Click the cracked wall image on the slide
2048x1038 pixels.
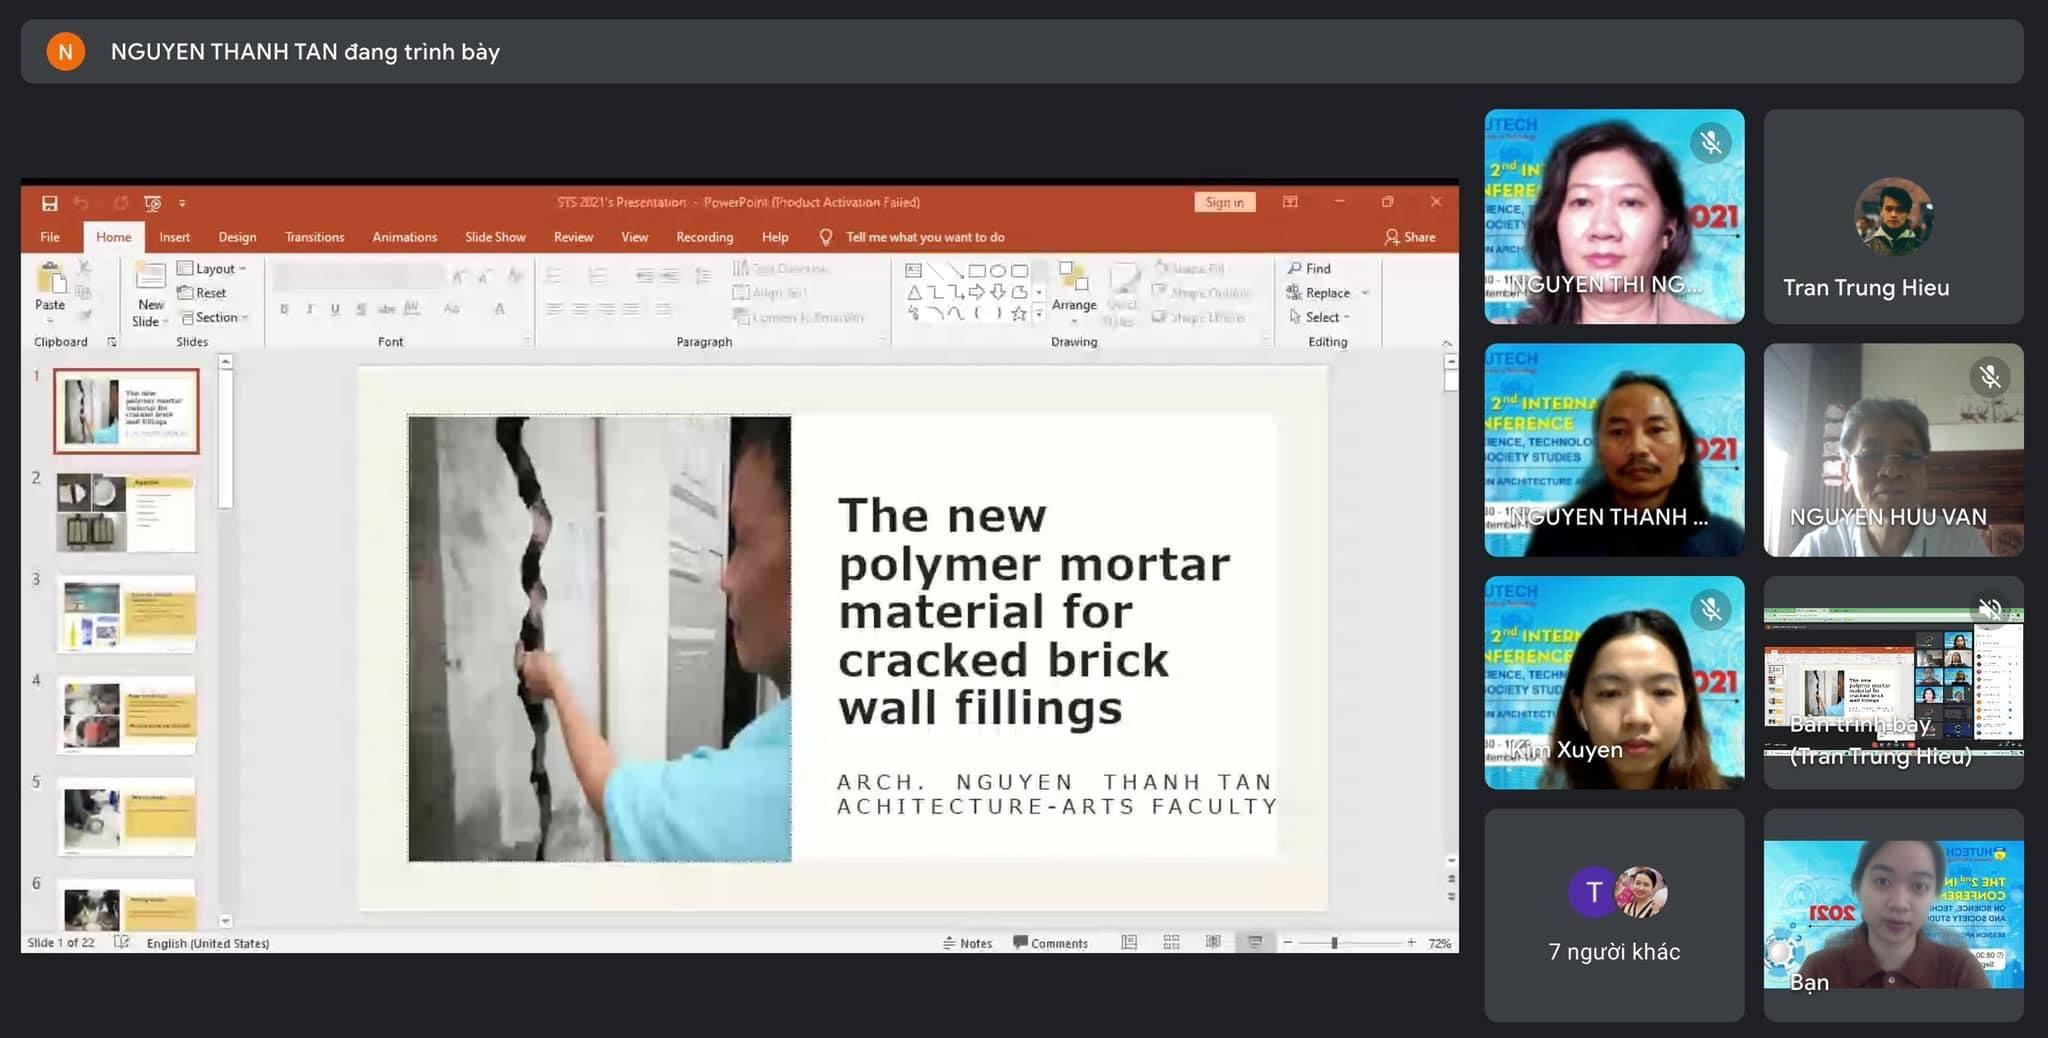point(599,638)
